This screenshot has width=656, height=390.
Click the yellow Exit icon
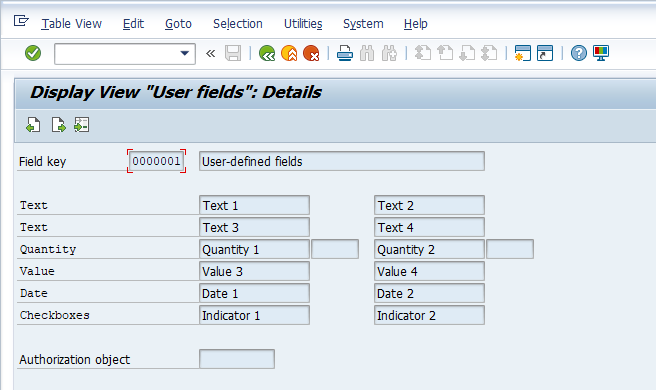[x=289, y=53]
